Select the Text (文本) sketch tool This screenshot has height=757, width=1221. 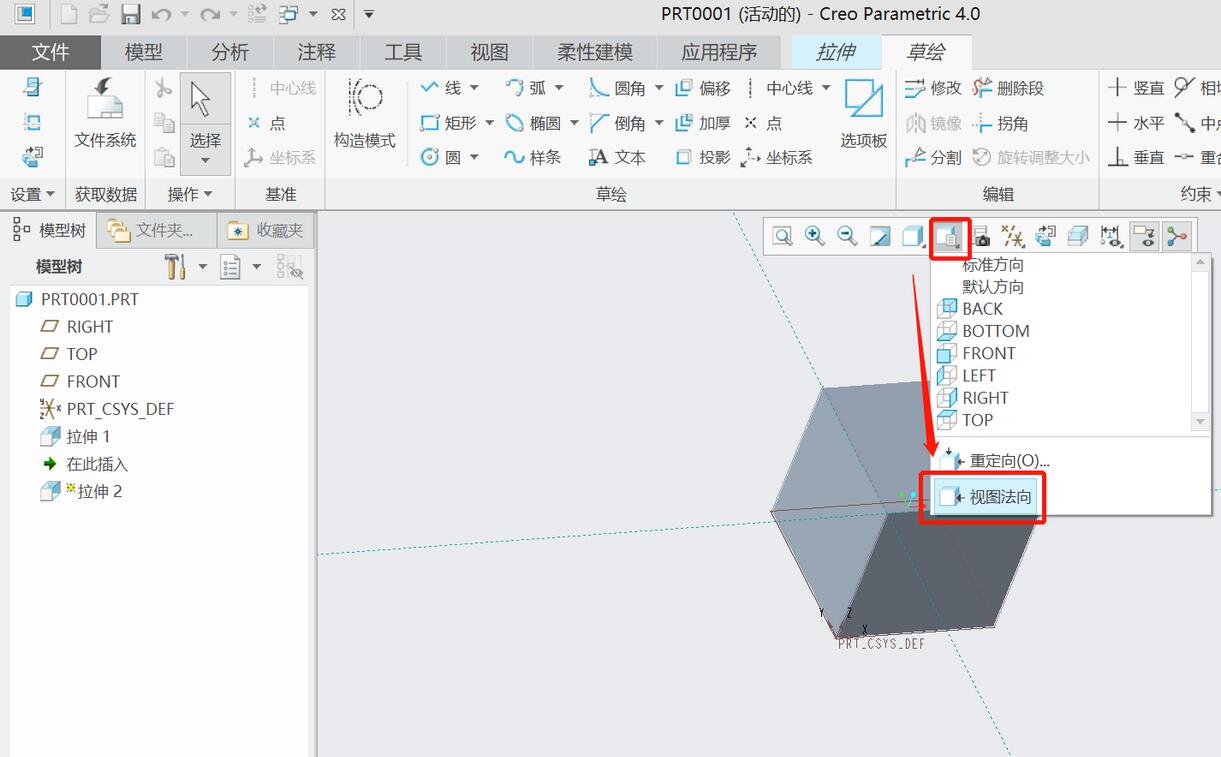pyautogui.click(x=617, y=157)
